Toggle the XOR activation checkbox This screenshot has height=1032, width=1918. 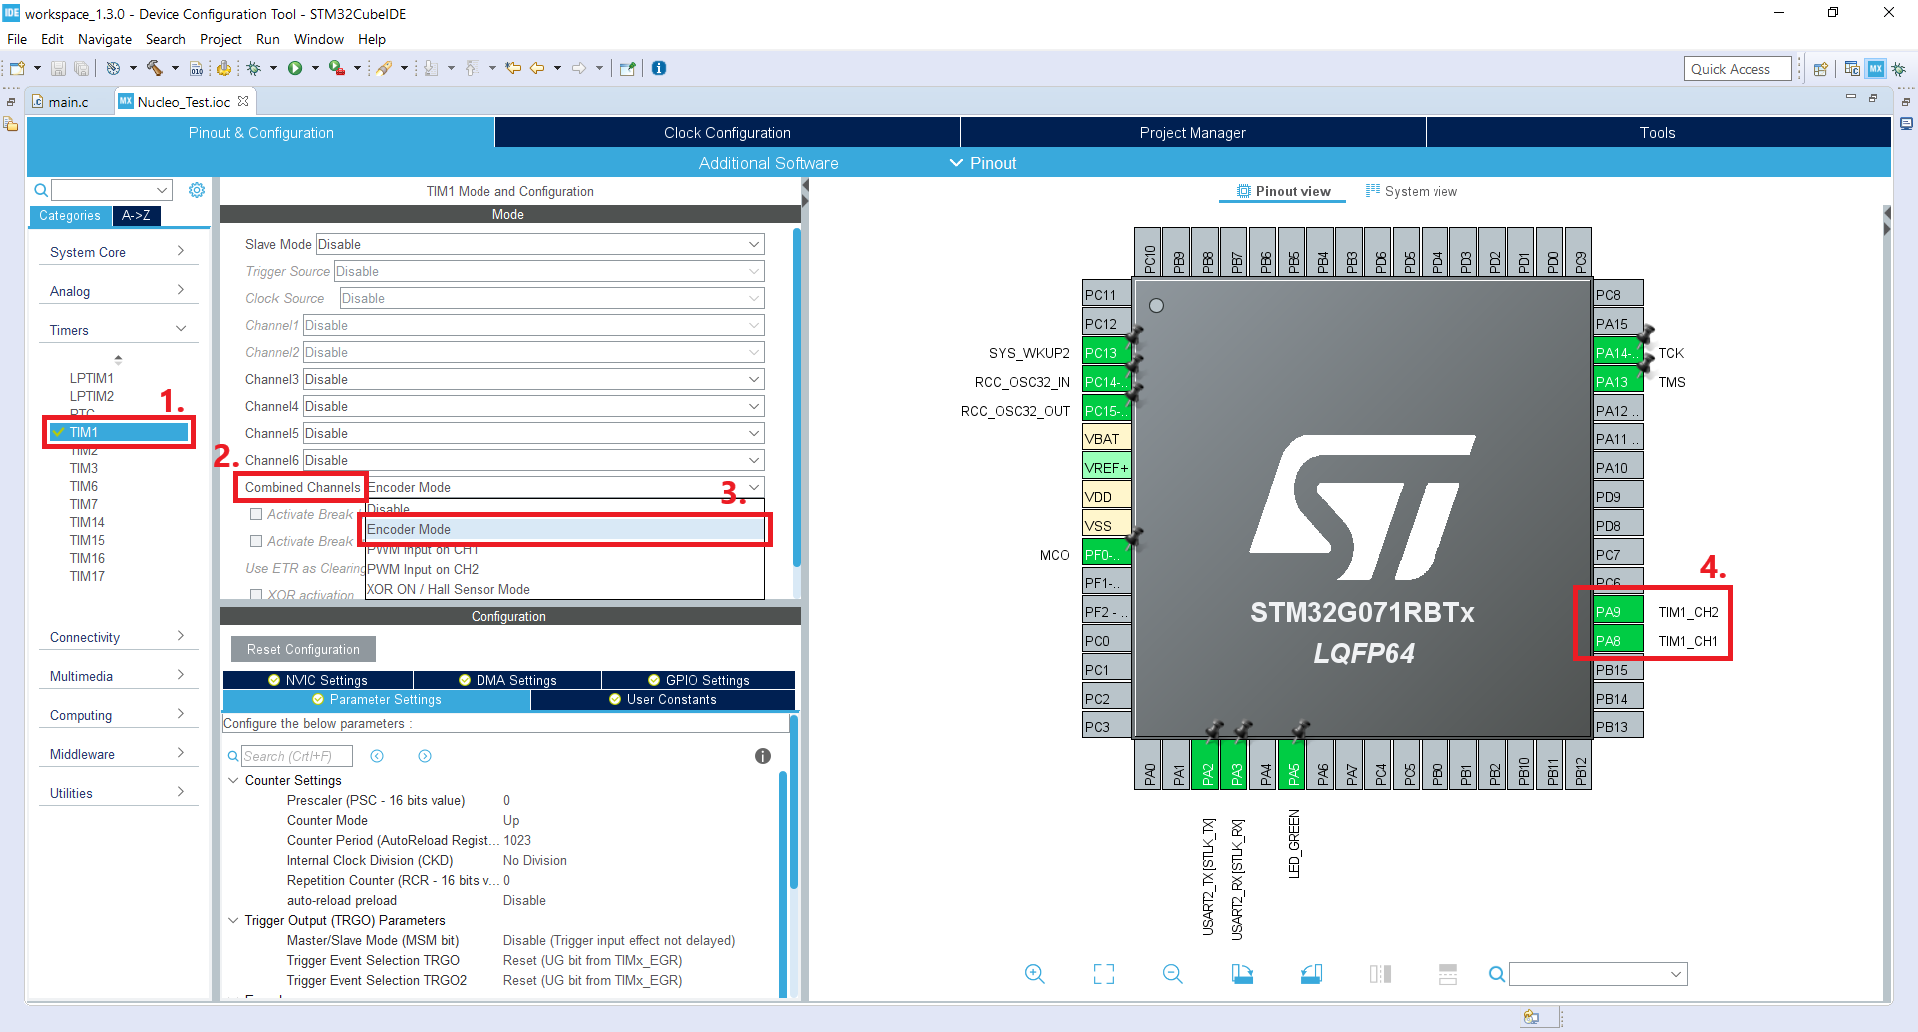pyautogui.click(x=256, y=595)
